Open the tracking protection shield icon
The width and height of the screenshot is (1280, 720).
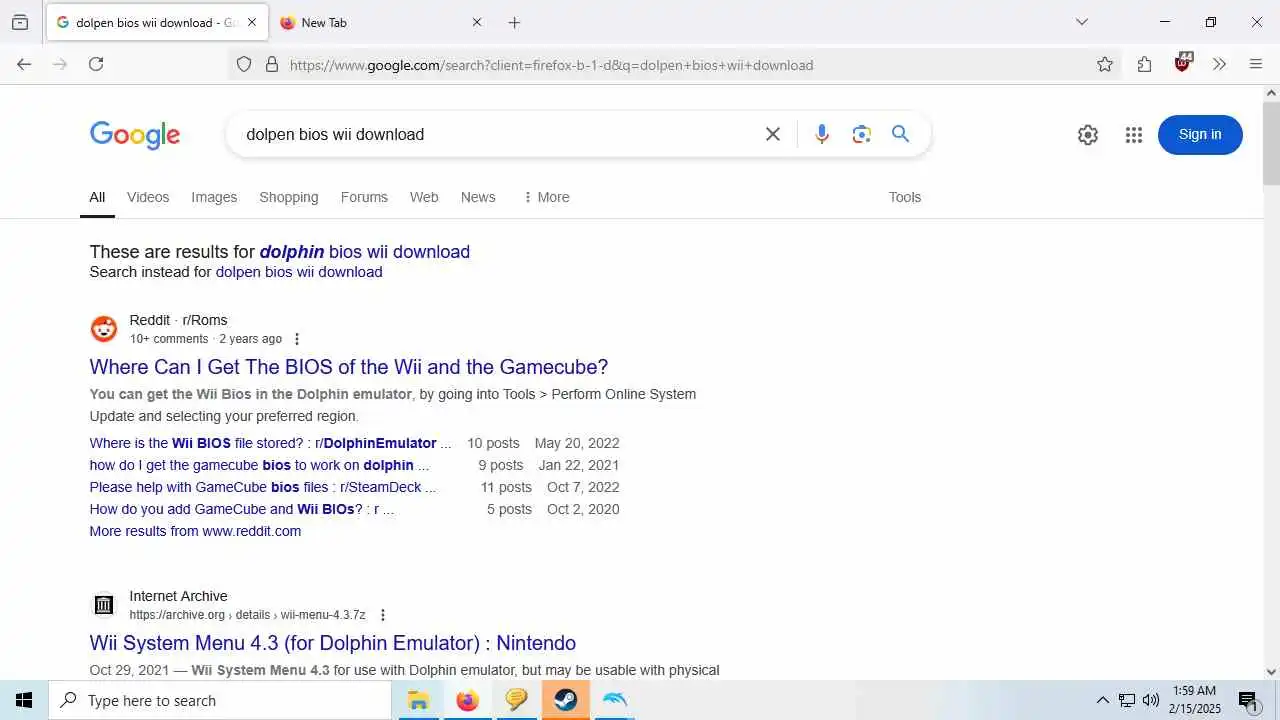(244, 65)
